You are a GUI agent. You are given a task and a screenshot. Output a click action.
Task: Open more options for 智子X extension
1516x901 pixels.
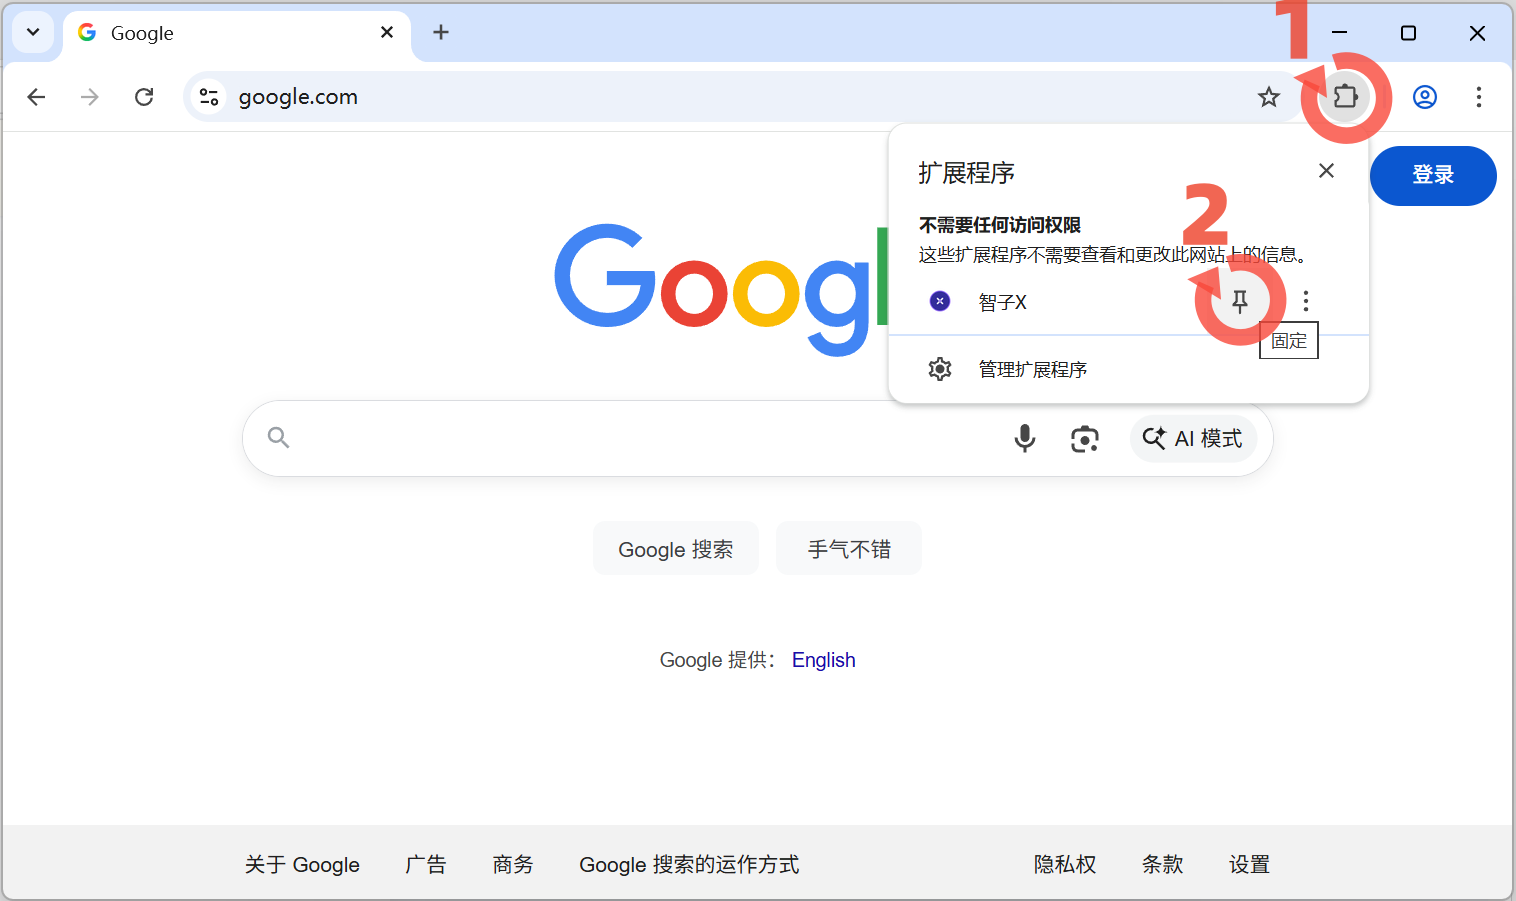click(1306, 301)
